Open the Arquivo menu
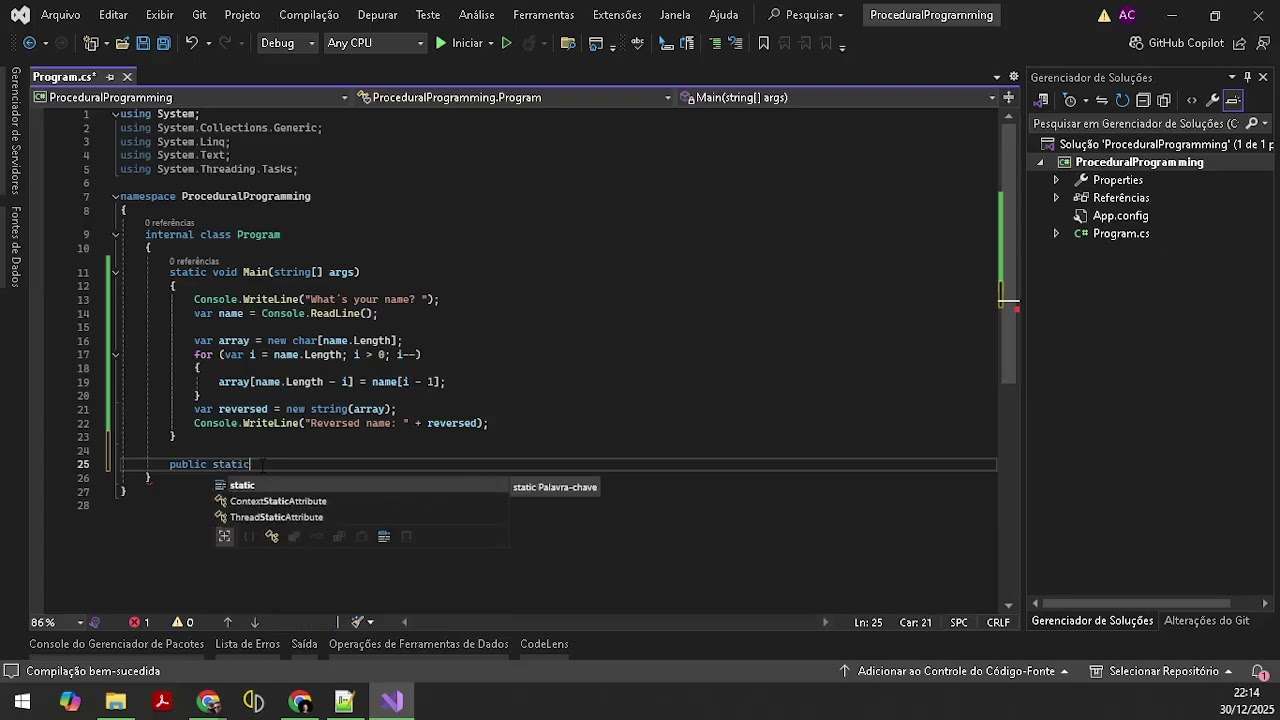The width and height of the screenshot is (1280, 720). [x=60, y=15]
